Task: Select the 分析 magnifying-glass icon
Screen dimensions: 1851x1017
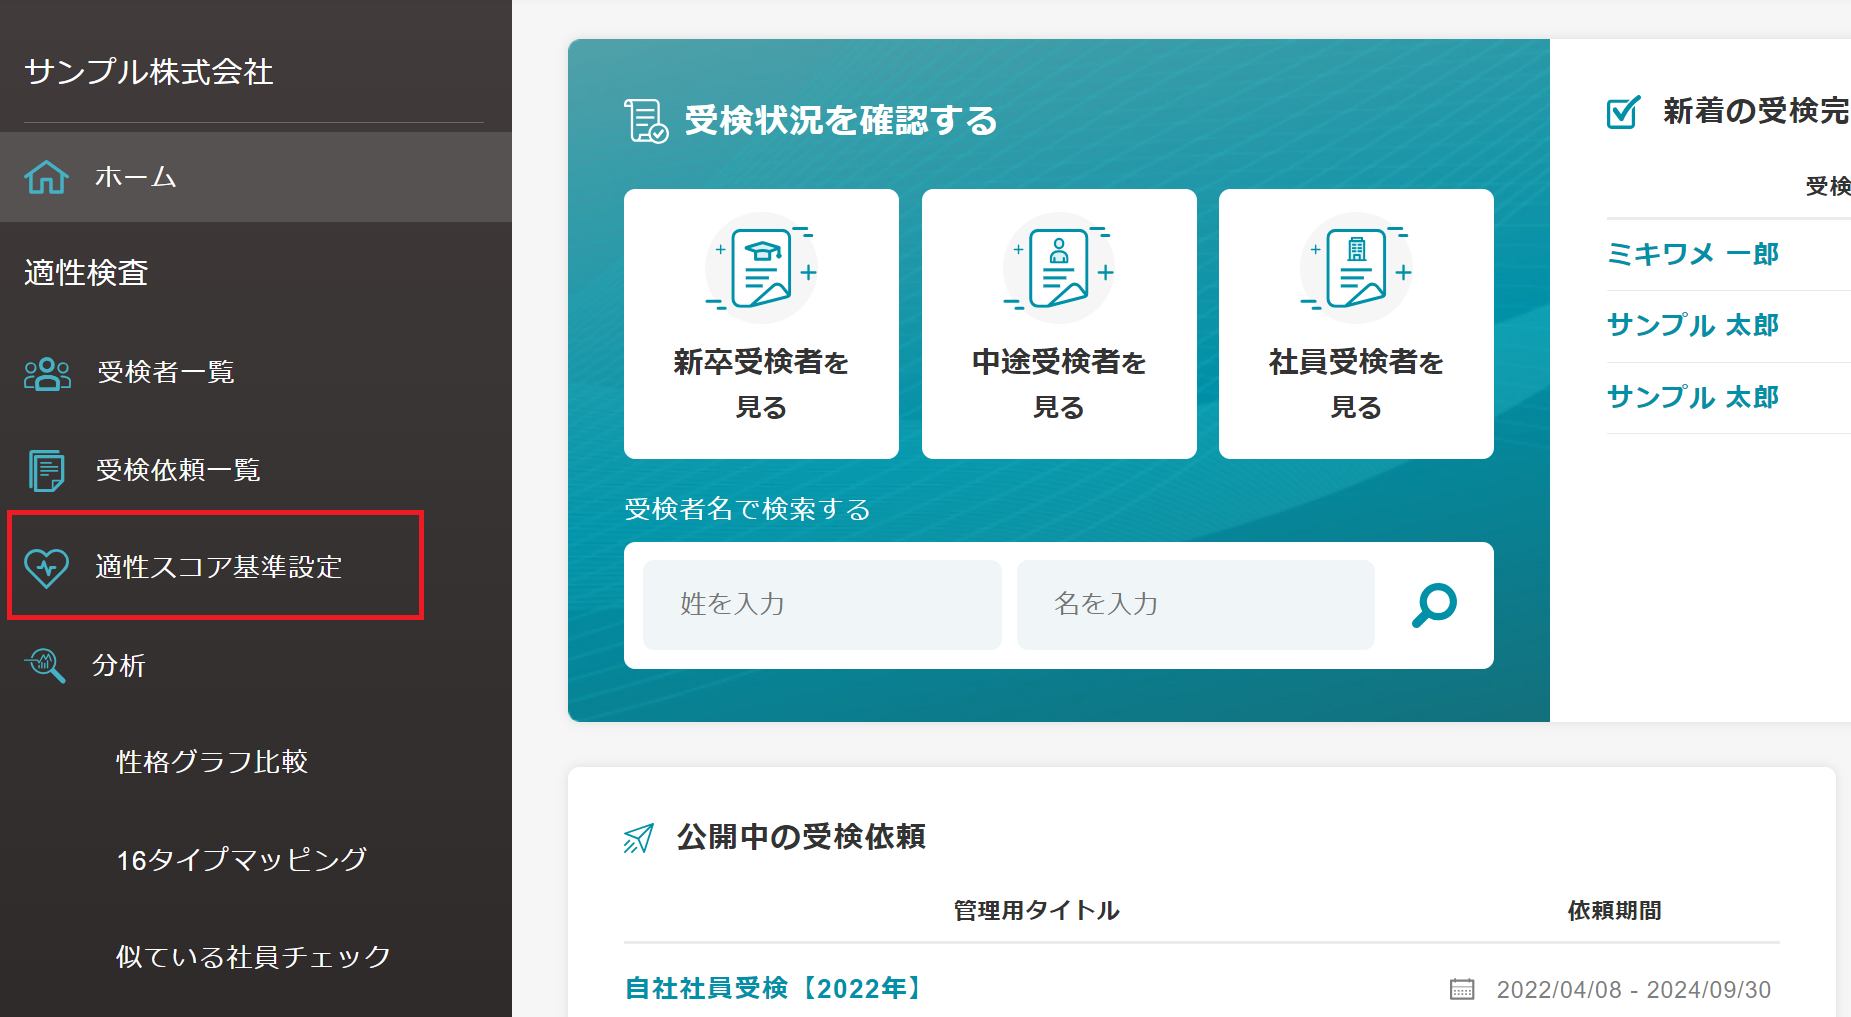Action: point(44,664)
